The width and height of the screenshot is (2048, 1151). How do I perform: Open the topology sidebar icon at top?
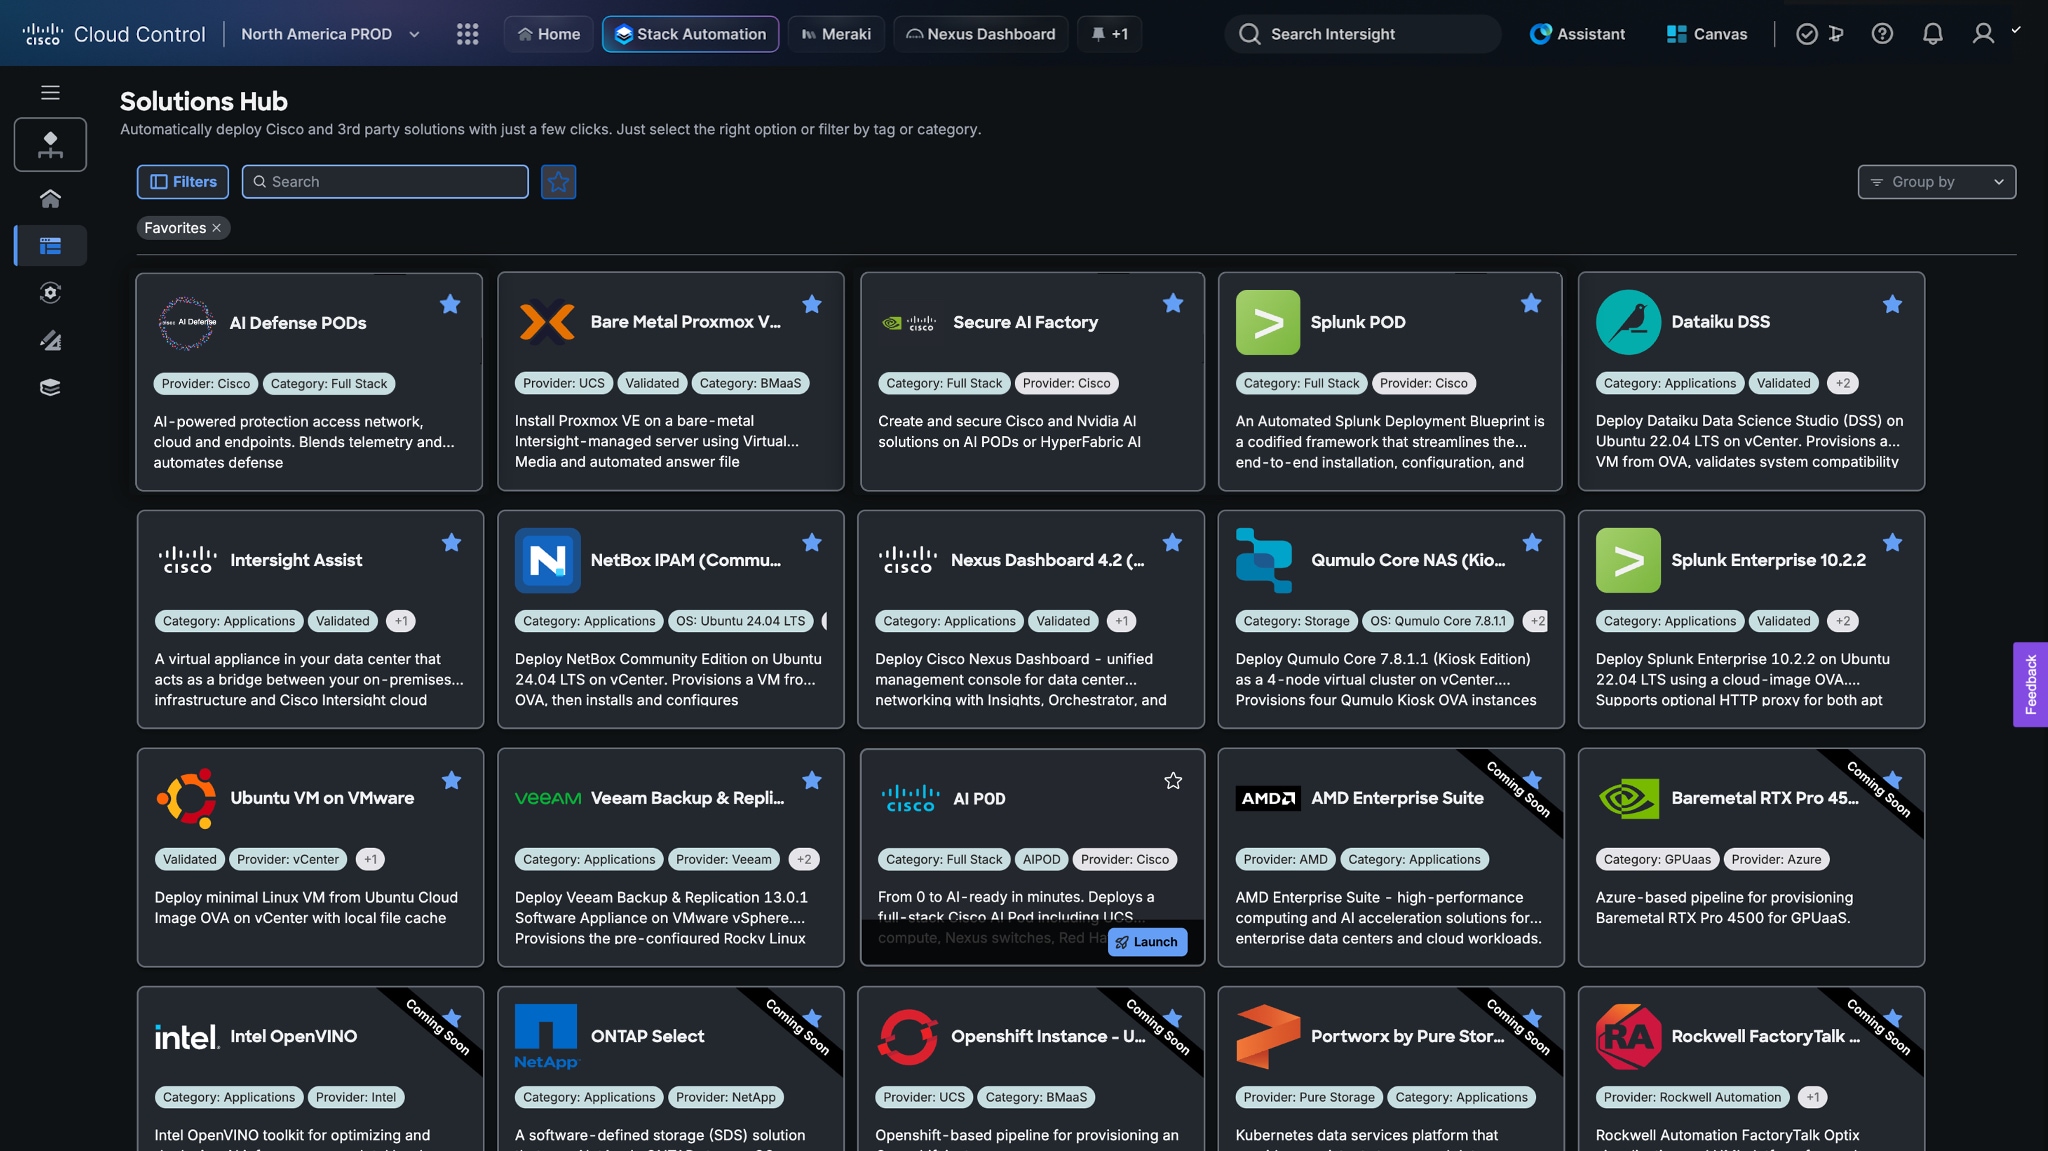click(50, 144)
